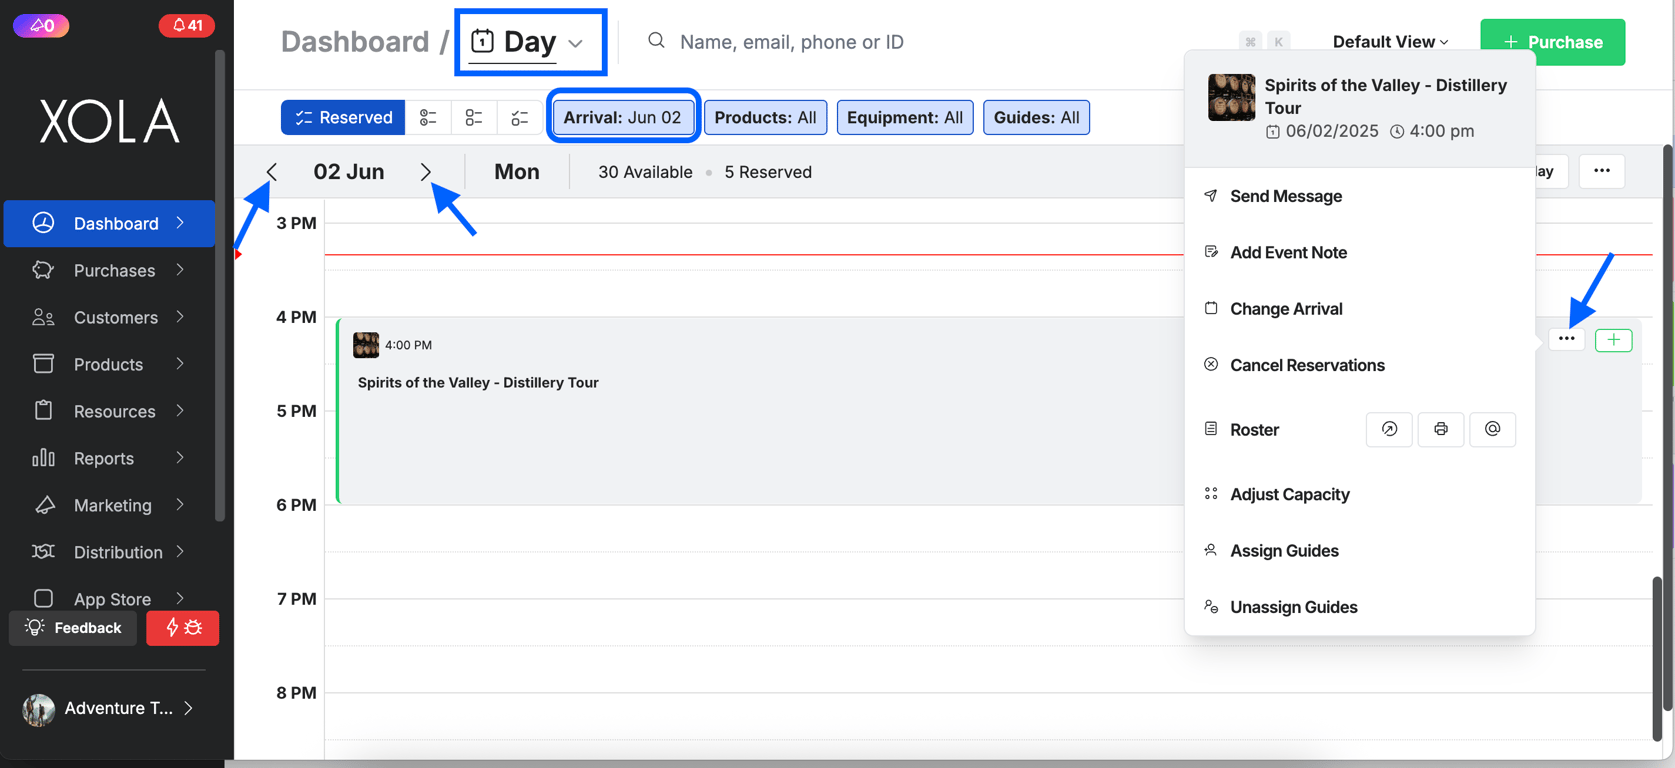Open the Default View dropdown
The image size is (1675, 768).
(1390, 42)
